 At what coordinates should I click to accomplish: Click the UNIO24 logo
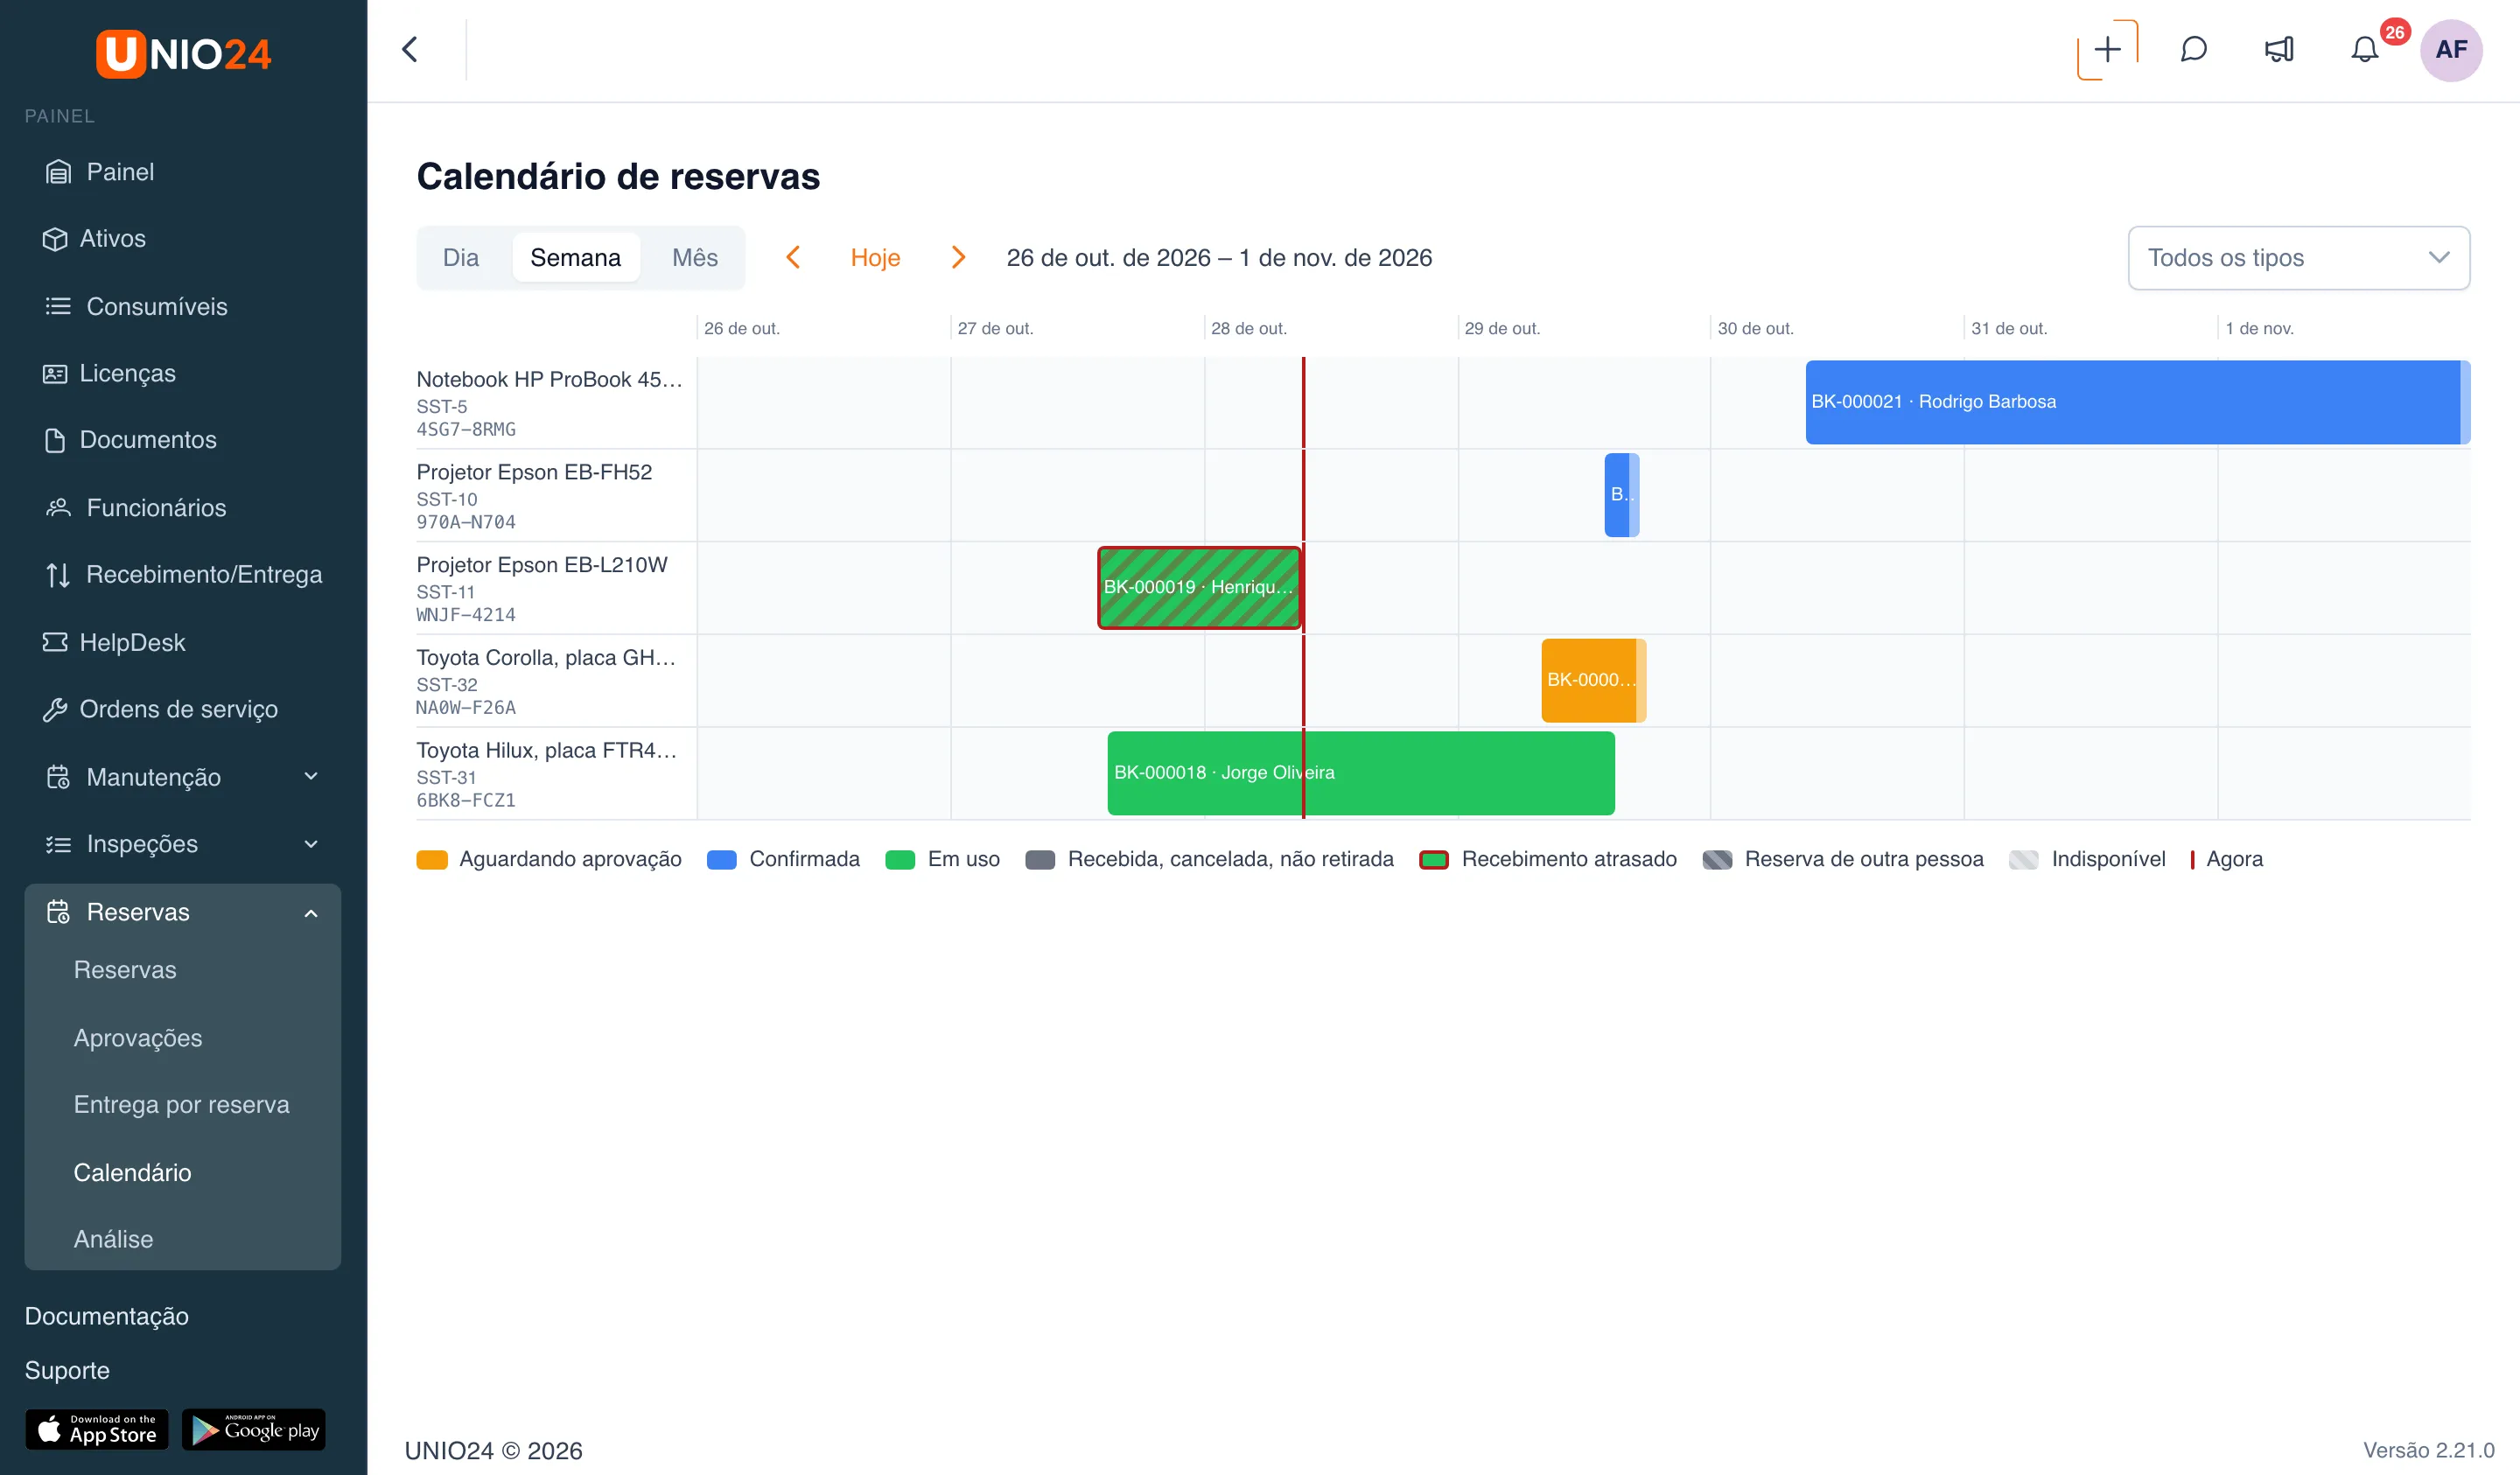click(x=183, y=53)
